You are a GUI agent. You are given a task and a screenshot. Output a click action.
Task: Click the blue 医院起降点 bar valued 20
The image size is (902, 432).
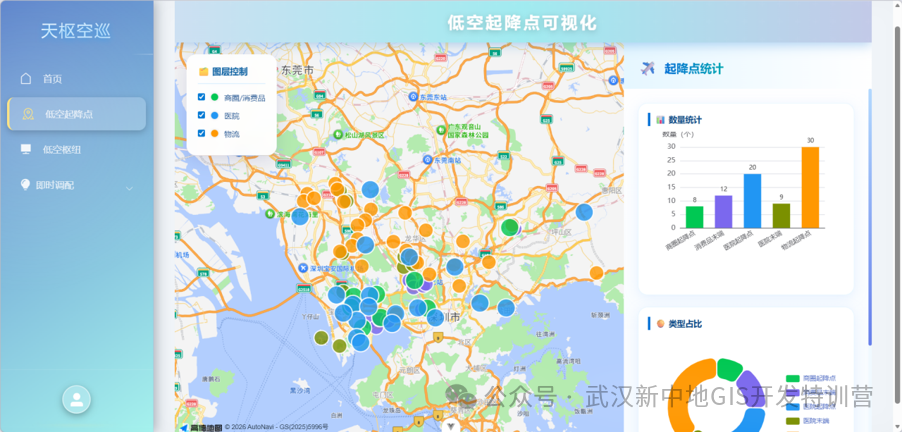click(752, 201)
